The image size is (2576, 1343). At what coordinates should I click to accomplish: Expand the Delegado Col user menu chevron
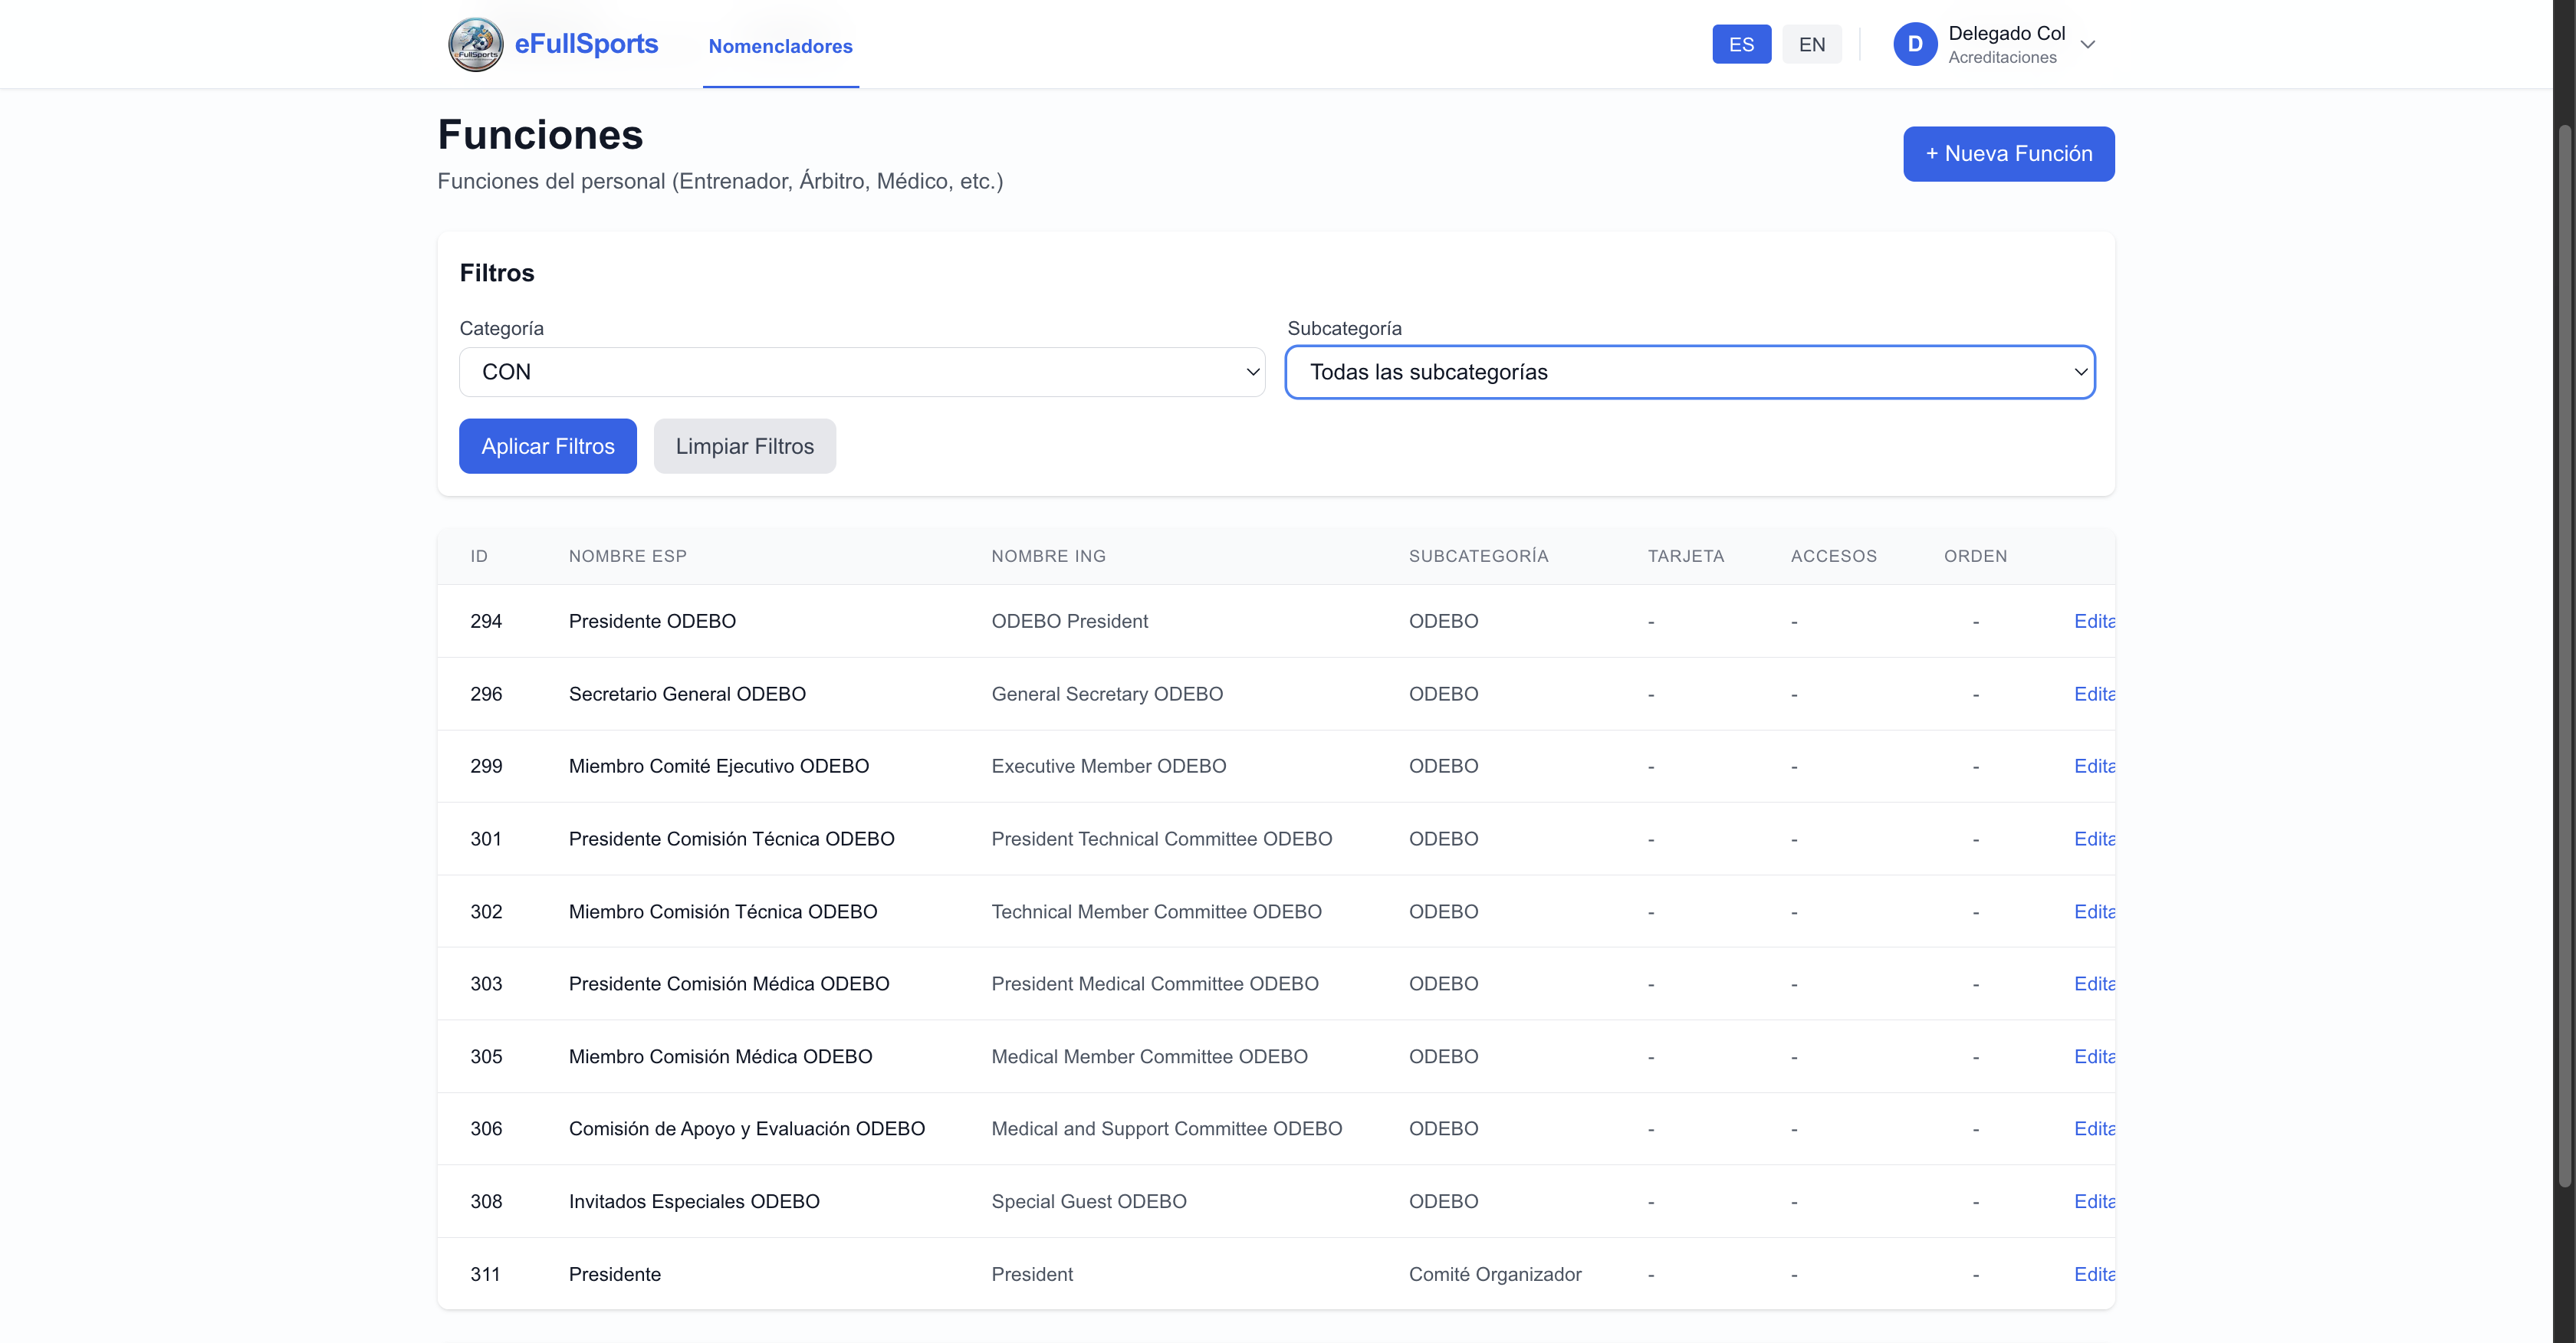coord(2087,44)
